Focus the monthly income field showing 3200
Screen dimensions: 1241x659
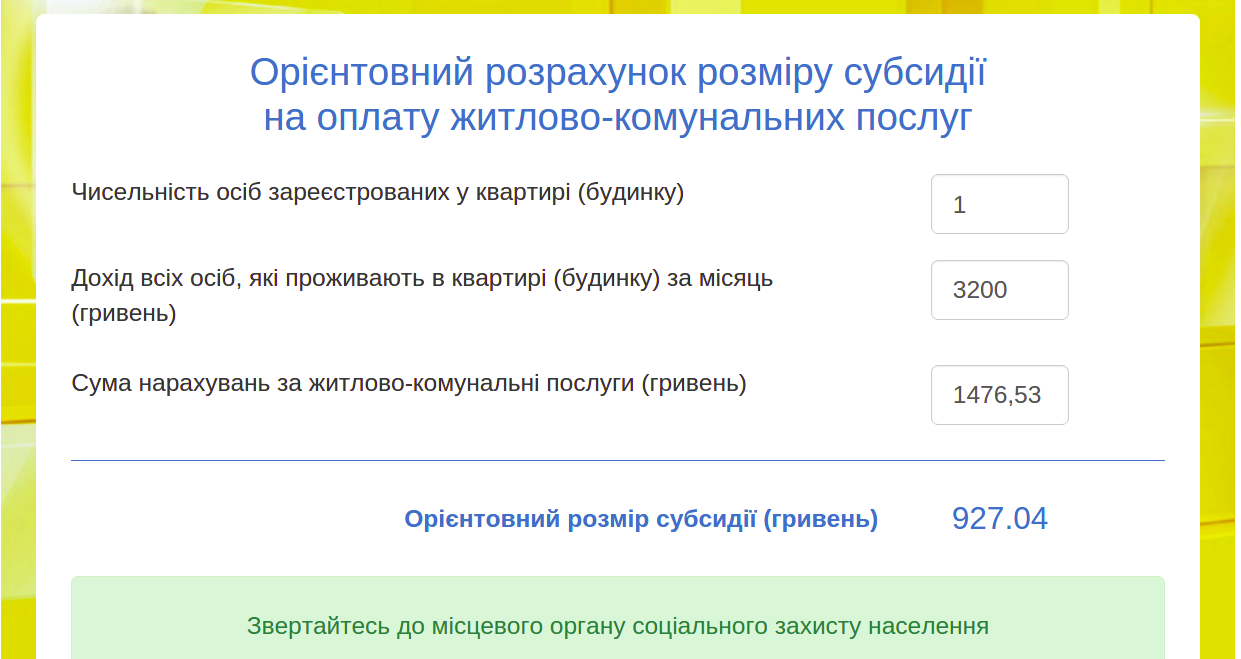pyautogui.click(x=999, y=290)
